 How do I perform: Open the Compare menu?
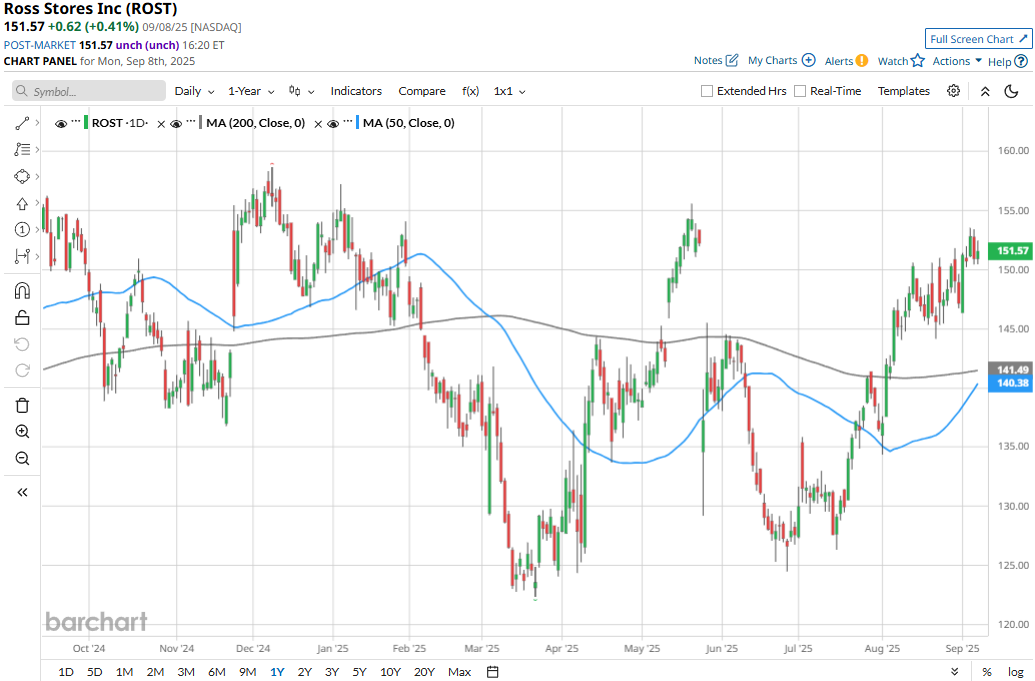422,91
